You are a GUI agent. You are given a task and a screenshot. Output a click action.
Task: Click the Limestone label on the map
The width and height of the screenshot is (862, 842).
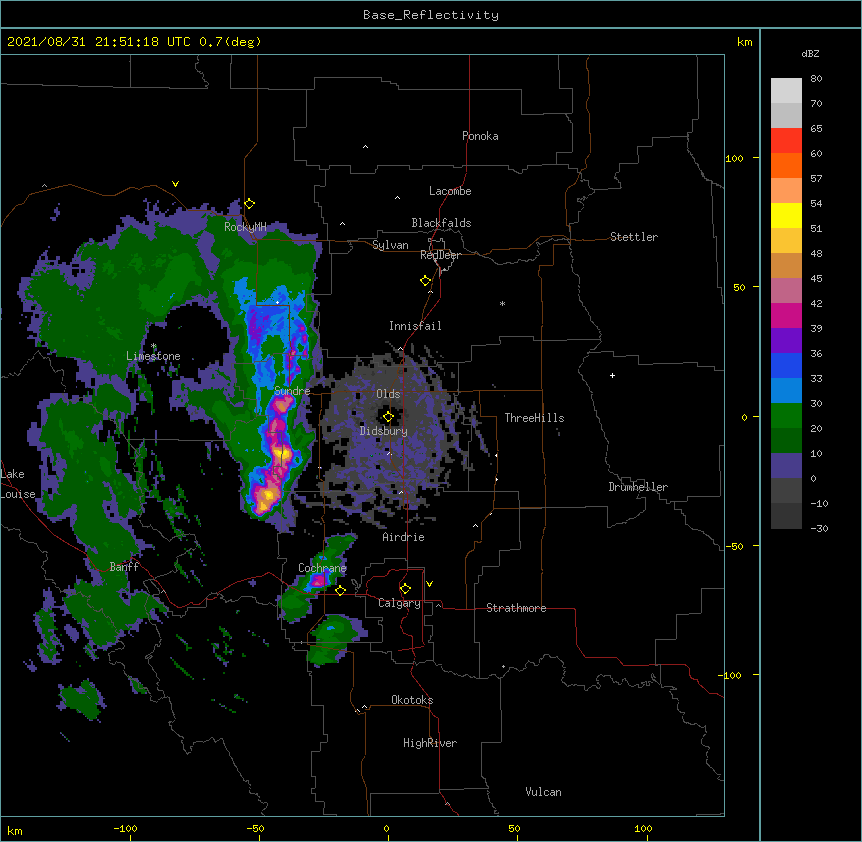click(x=153, y=356)
